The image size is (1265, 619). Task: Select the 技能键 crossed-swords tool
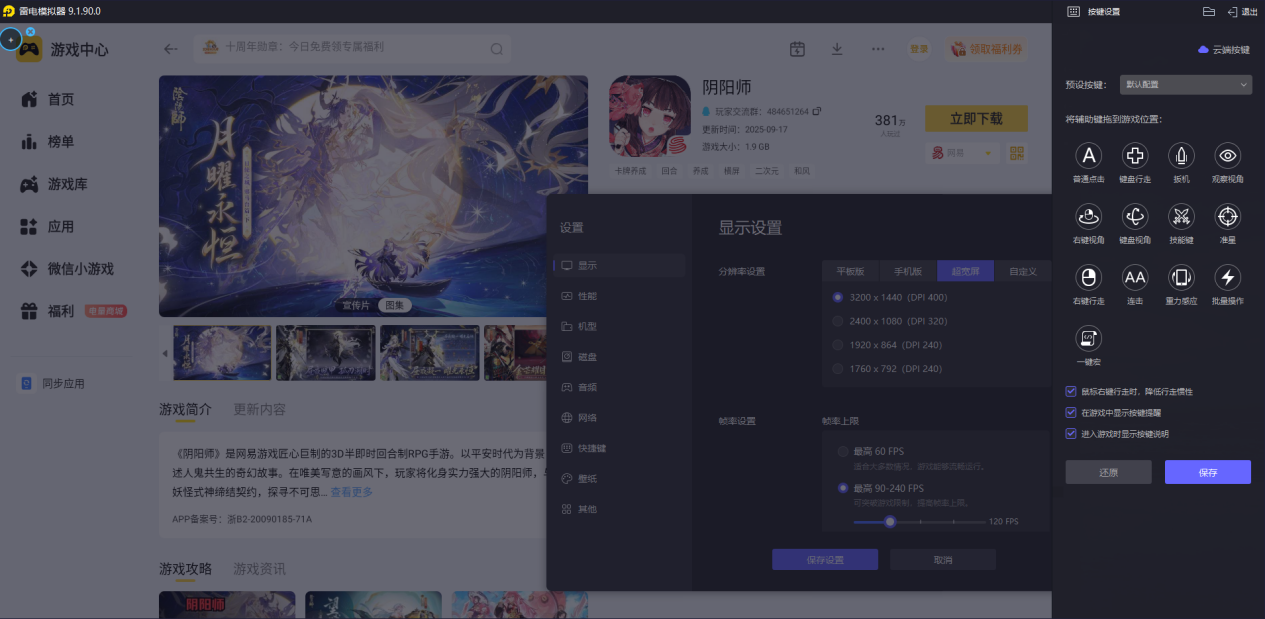pyautogui.click(x=1181, y=216)
